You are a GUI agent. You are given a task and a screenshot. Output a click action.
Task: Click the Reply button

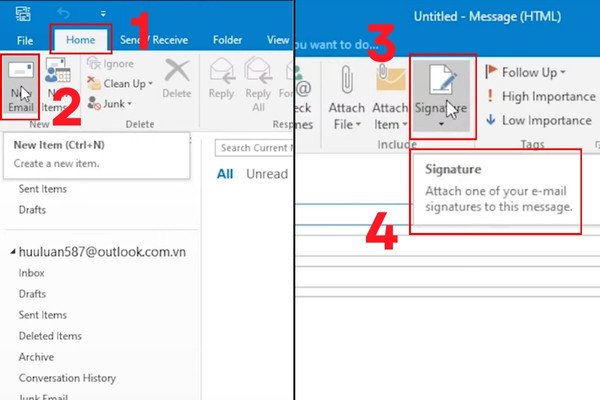(x=221, y=80)
